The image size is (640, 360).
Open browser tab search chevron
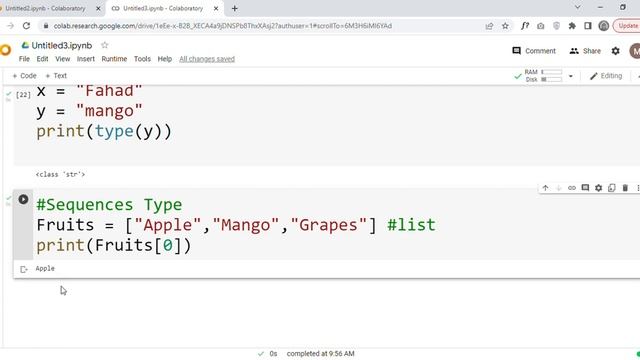coord(578,7)
